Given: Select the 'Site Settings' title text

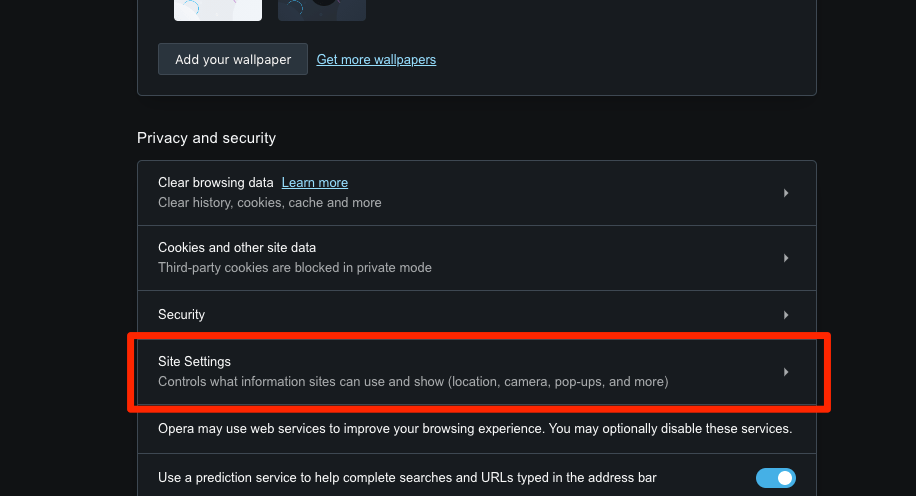Looking at the screenshot, I should 194,361.
